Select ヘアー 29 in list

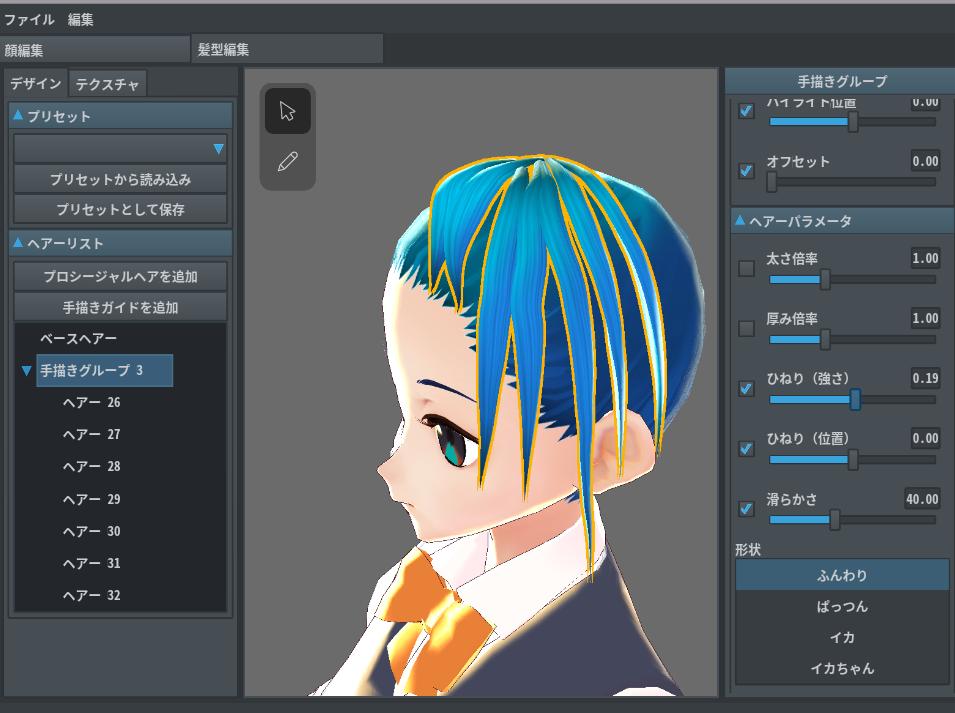92,499
